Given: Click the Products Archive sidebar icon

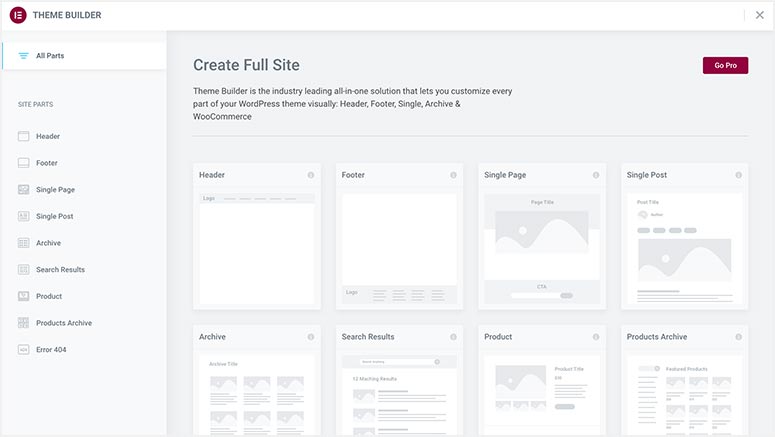Looking at the screenshot, I should point(23,323).
